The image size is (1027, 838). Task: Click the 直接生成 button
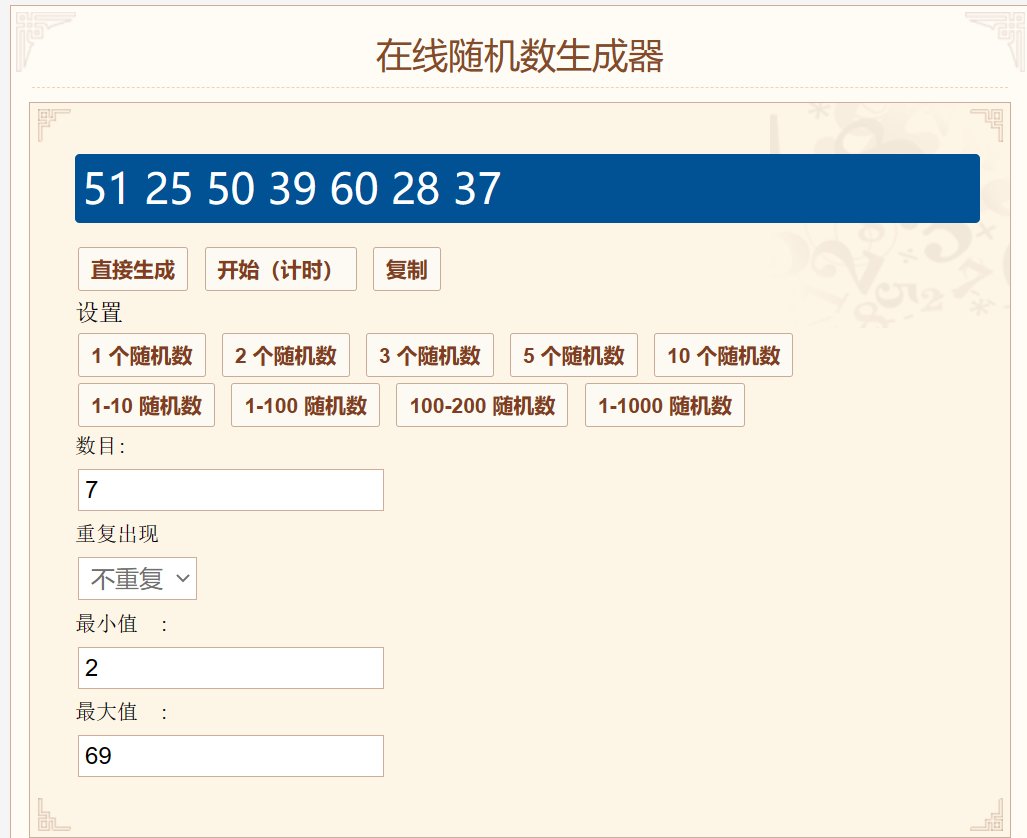[133, 269]
